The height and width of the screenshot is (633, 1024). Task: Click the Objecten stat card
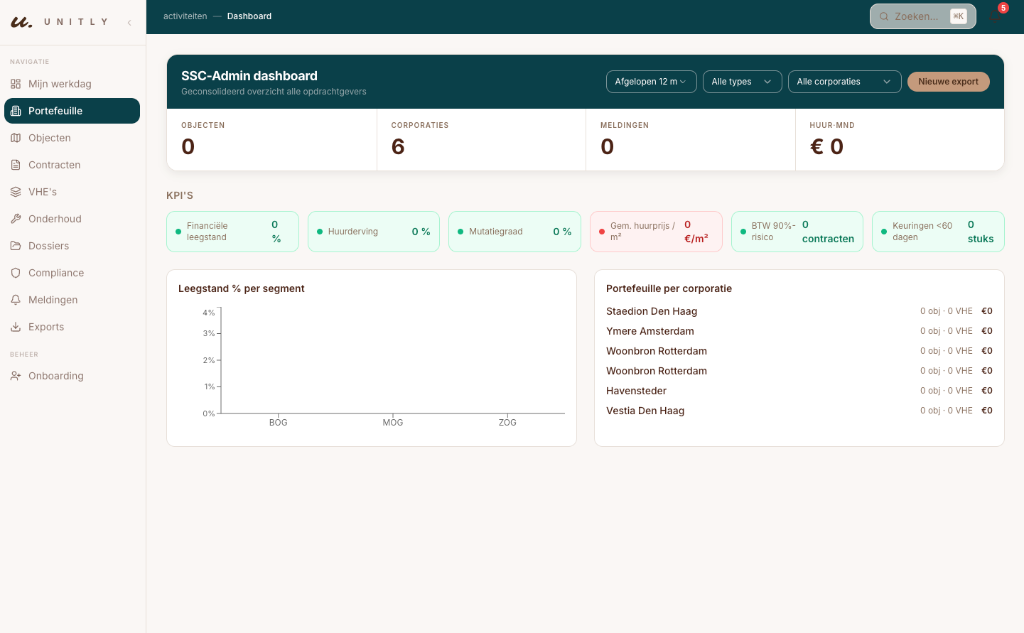272,140
